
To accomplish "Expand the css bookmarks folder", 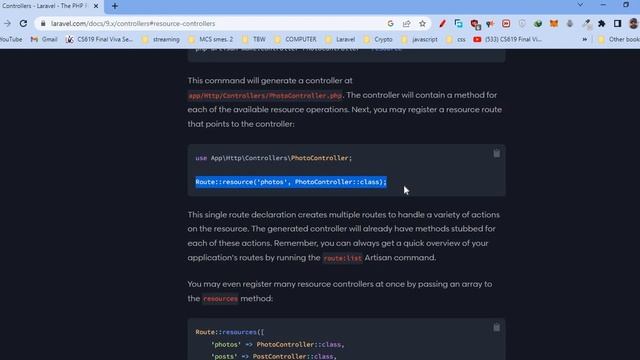I will (x=456, y=39).
